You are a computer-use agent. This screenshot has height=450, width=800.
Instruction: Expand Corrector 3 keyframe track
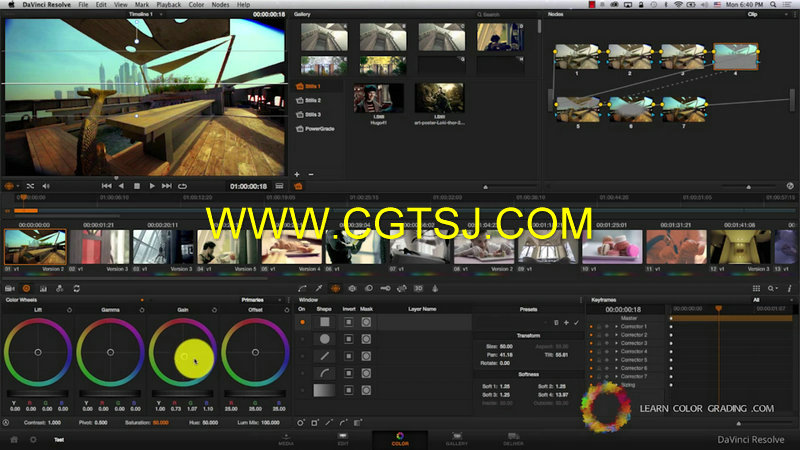pyautogui.click(x=616, y=343)
